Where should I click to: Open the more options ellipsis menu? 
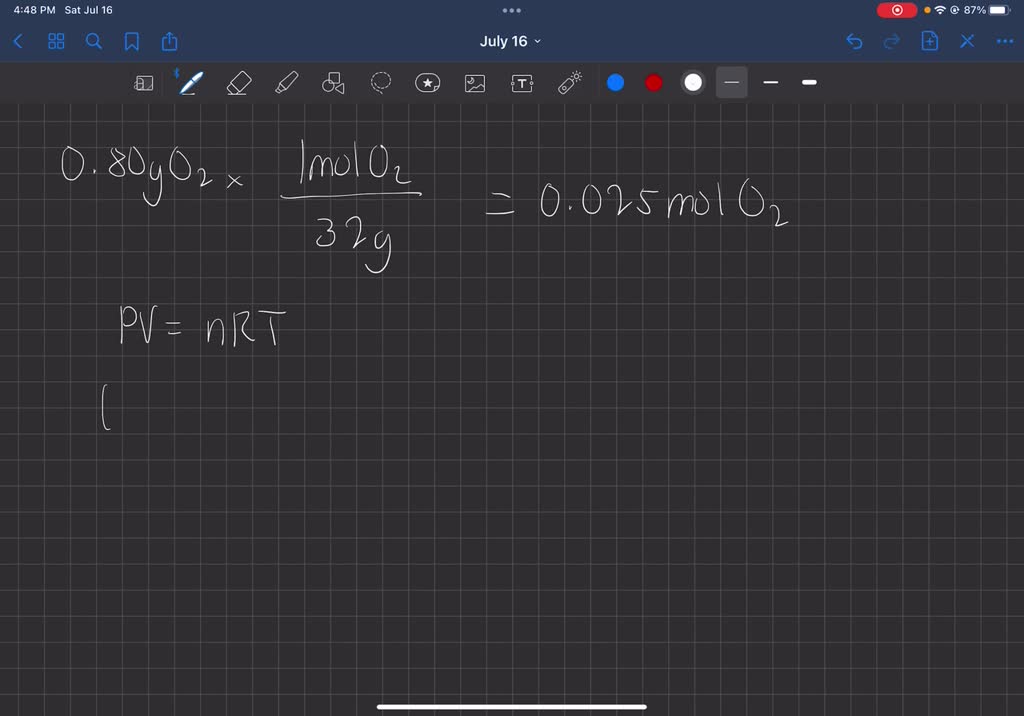1006,41
